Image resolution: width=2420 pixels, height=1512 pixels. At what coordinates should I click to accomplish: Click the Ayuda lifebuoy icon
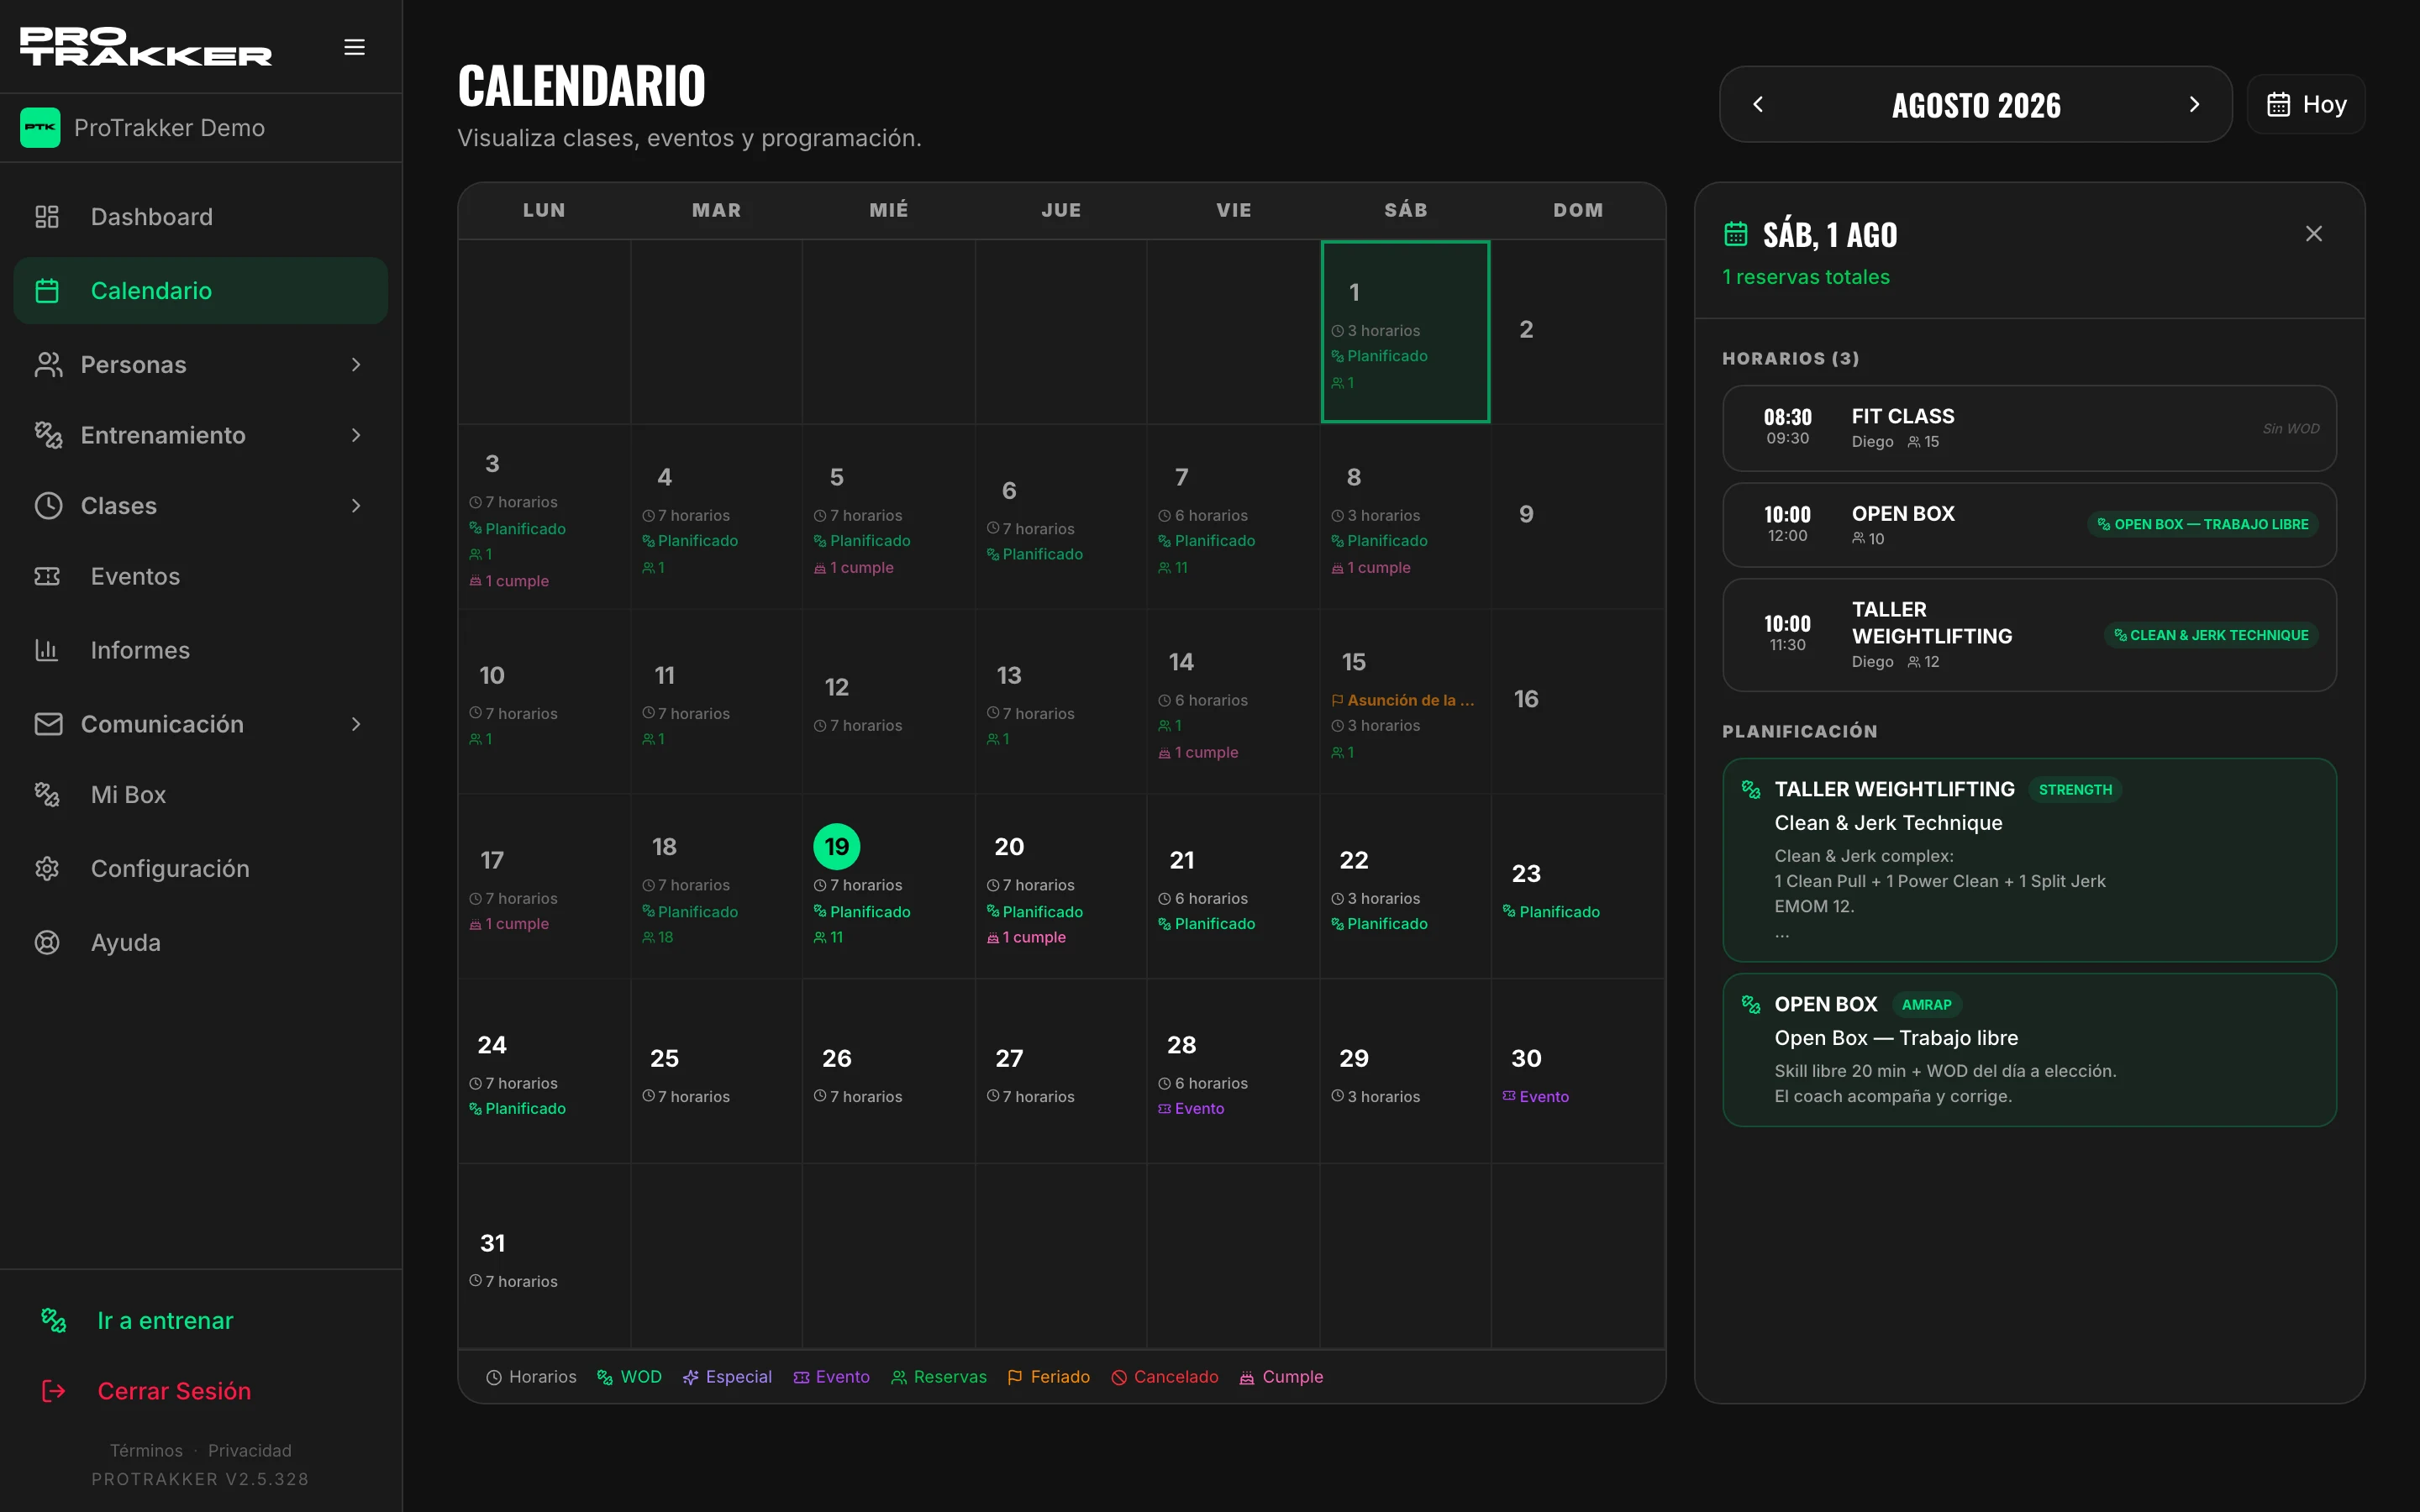click(47, 942)
